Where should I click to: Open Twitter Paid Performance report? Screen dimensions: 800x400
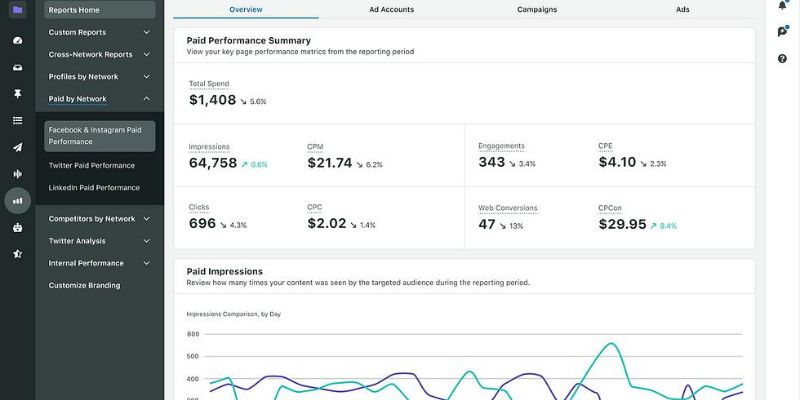click(92, 165)
